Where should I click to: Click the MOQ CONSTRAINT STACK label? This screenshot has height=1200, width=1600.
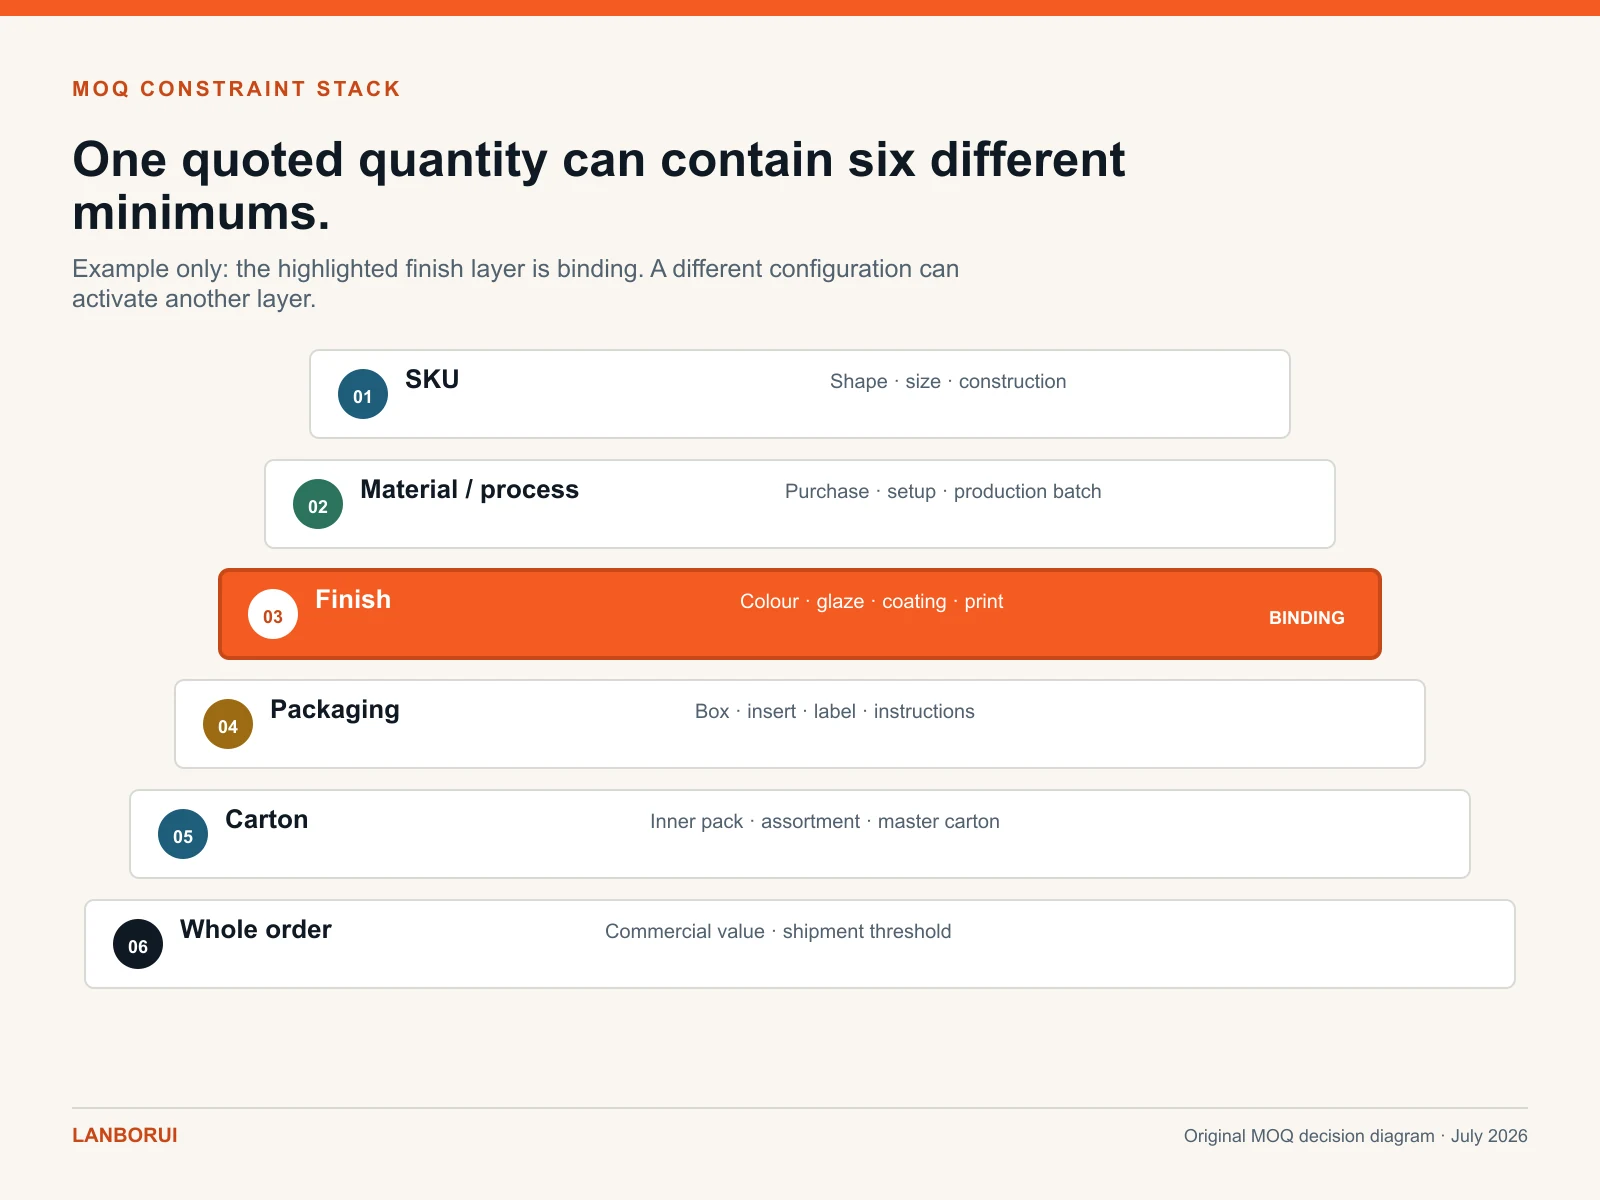pos(236,89)
